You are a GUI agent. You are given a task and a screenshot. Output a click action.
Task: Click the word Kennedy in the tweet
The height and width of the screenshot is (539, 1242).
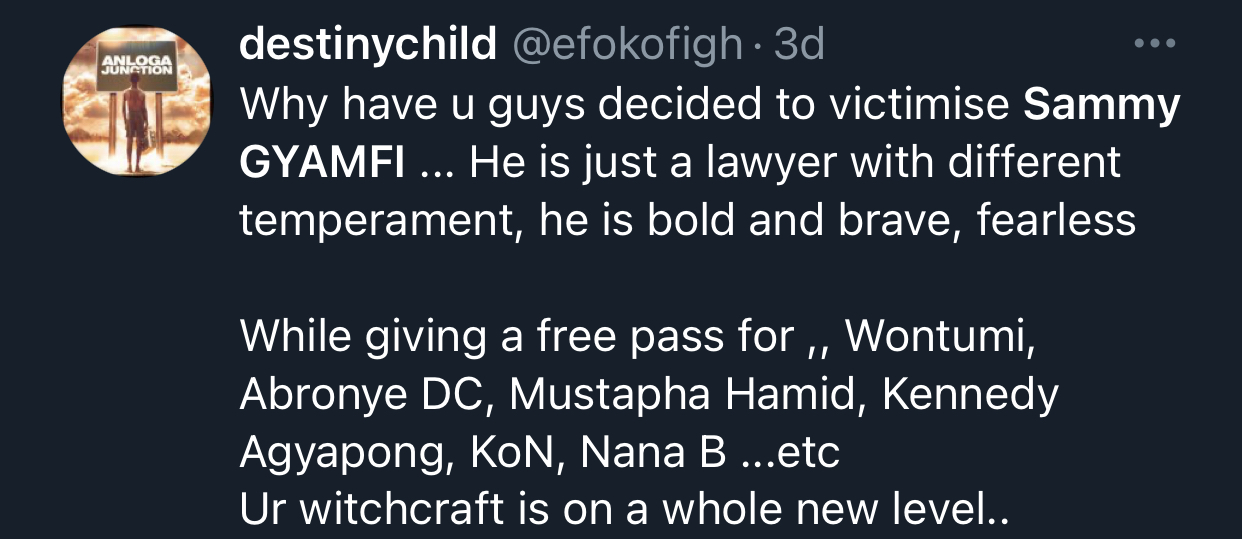[969, 396]
